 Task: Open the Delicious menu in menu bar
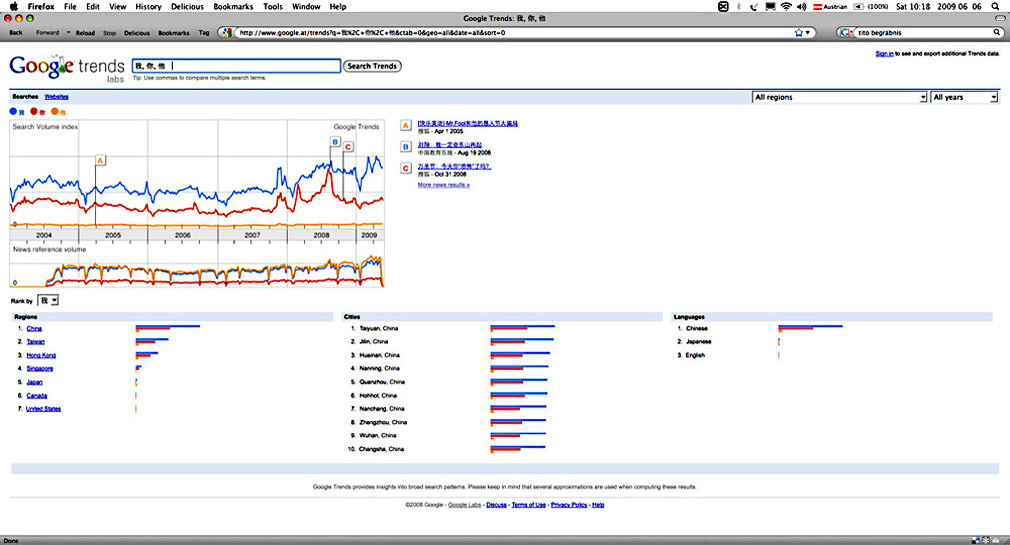[187, 6]
